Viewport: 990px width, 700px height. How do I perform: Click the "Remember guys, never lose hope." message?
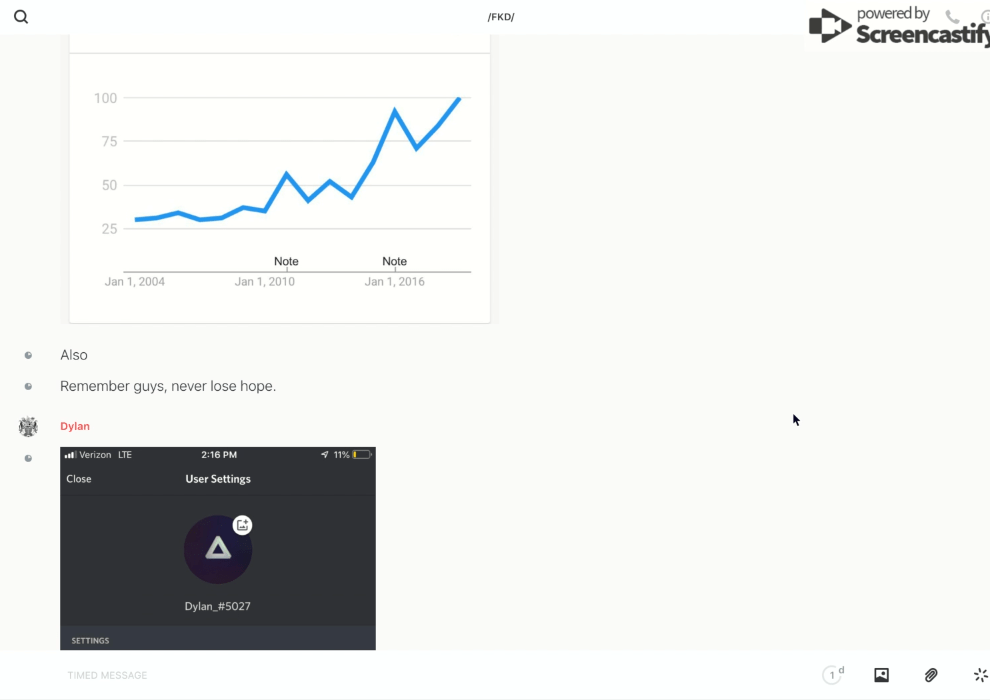168,386
